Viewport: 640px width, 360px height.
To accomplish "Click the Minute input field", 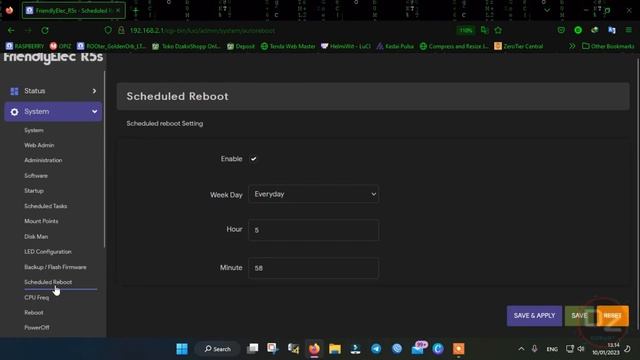I will (x=313, y=268).
